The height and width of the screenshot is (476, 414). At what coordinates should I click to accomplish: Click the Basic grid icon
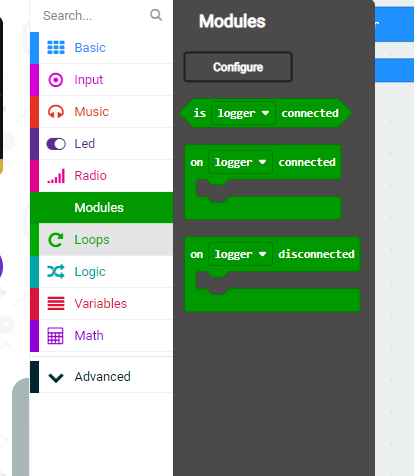(56, 47)
